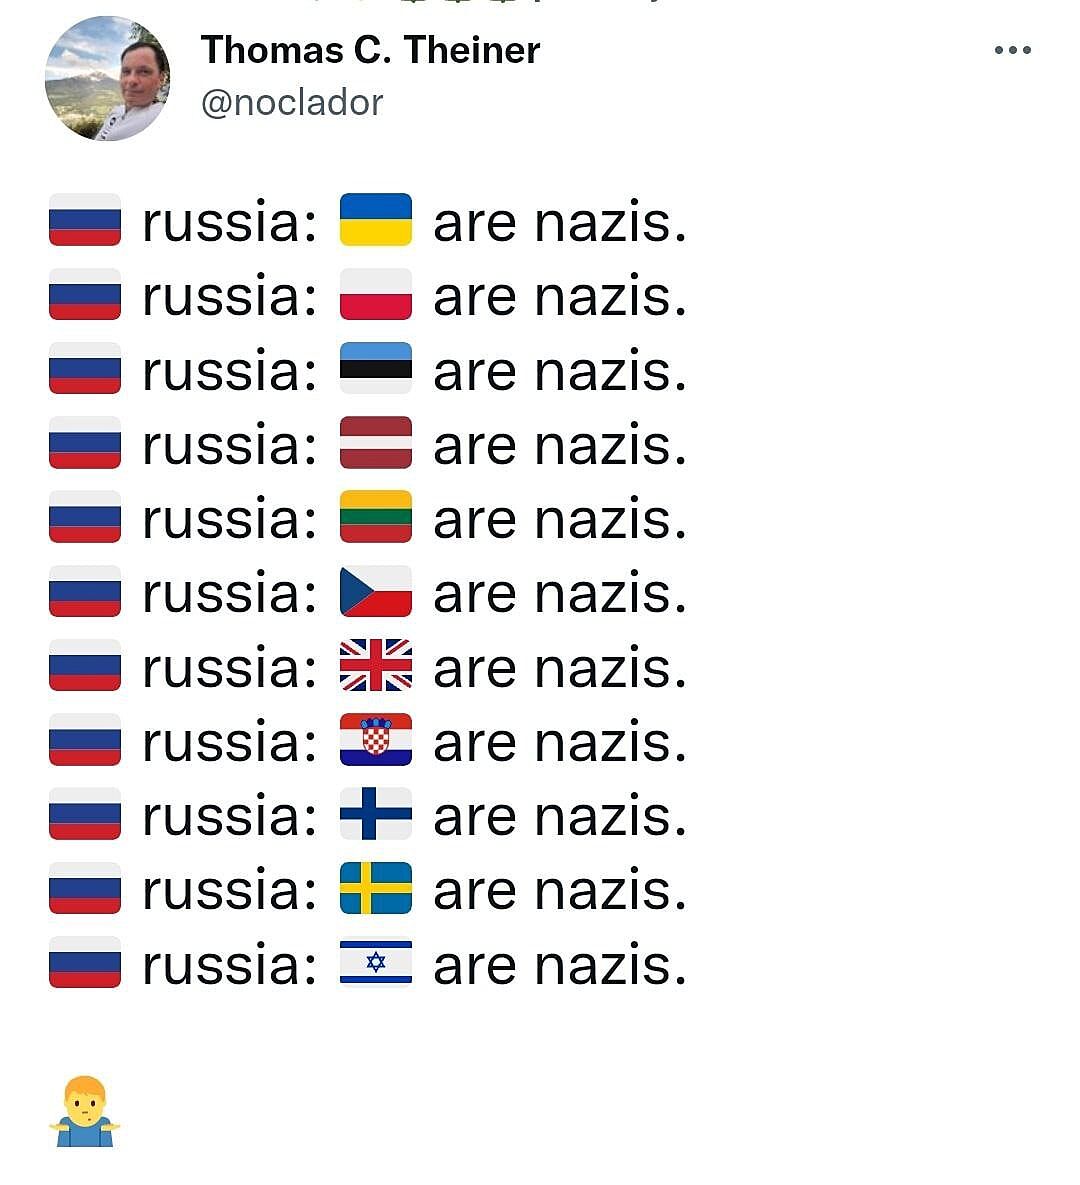Click the Ukraine flag emoji
Screen dimensions: 1080x1185
point(376,220)
